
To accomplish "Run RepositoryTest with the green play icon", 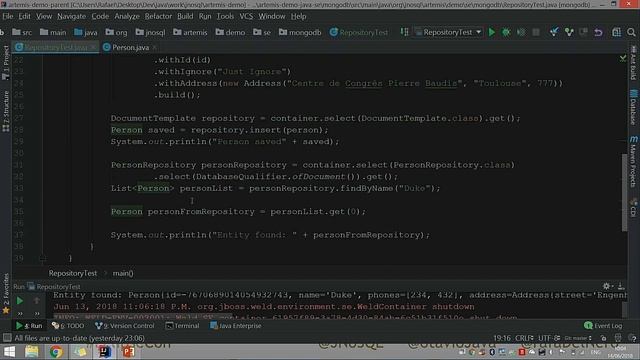I will point(492,32).
